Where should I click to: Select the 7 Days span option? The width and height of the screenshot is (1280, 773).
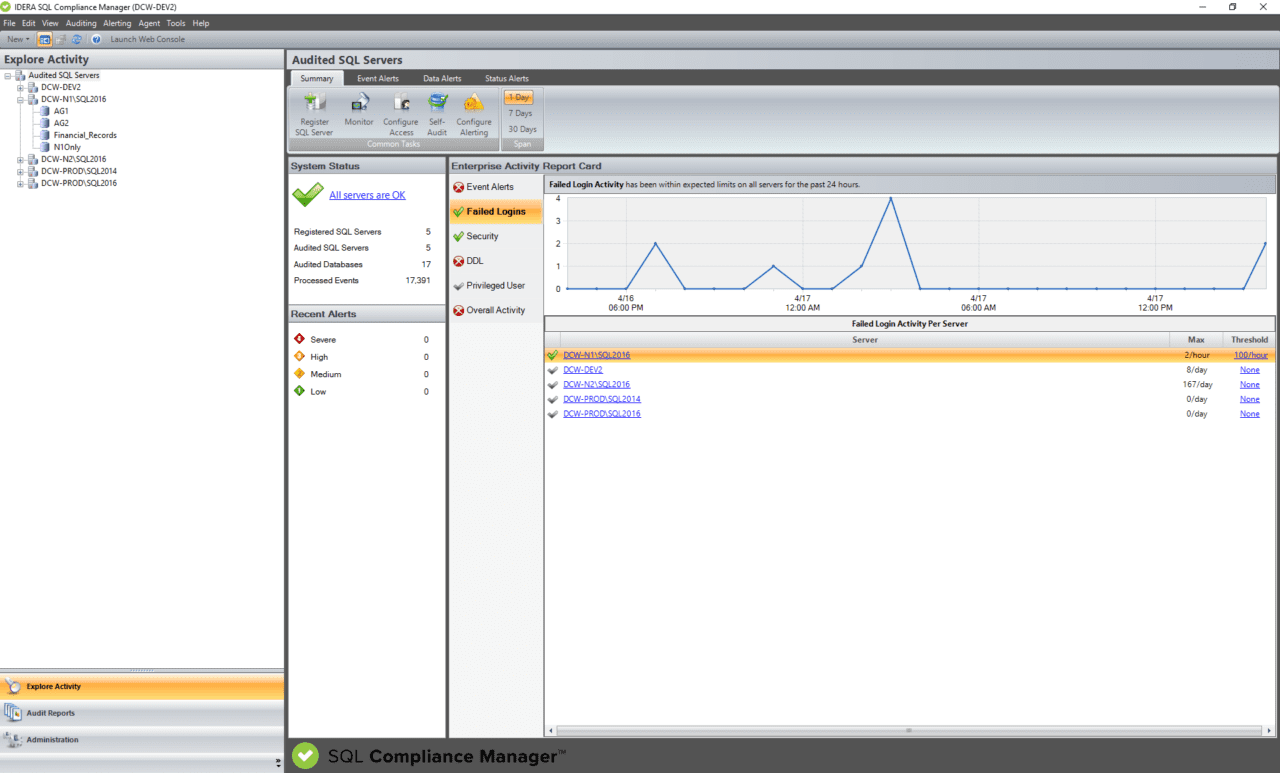click(520, 113)
